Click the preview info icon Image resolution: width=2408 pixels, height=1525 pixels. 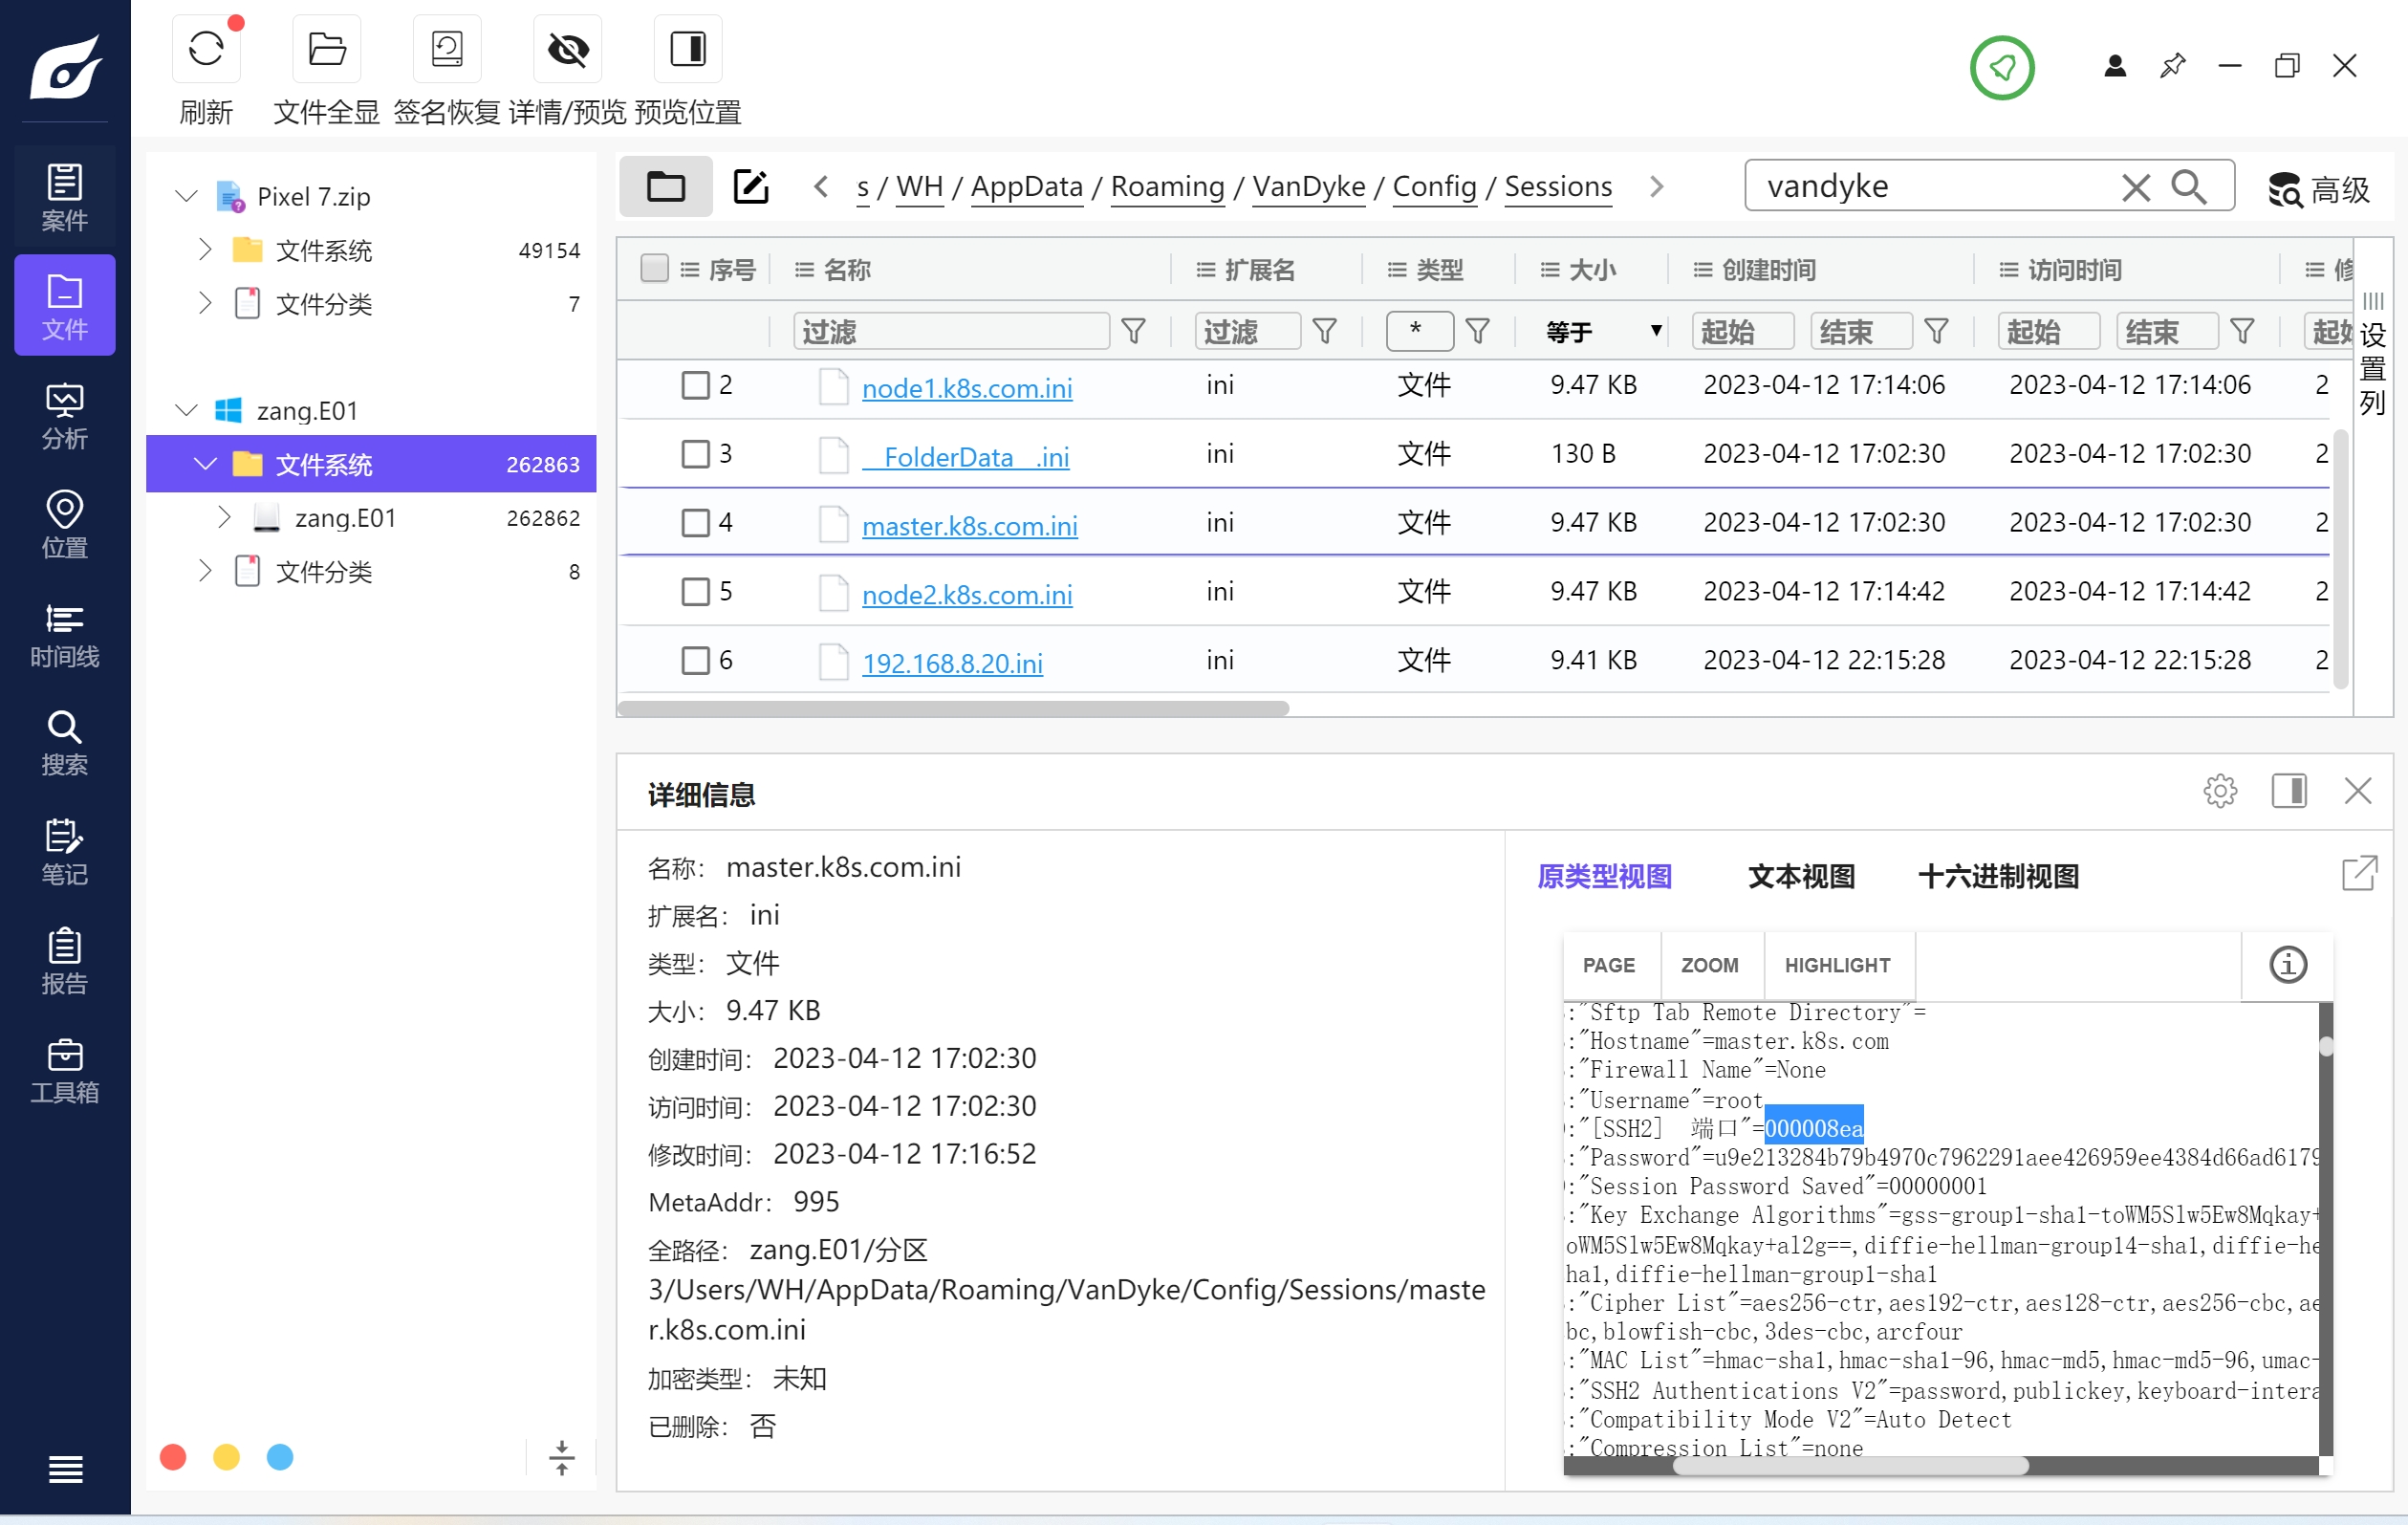tap(2288, 964)
